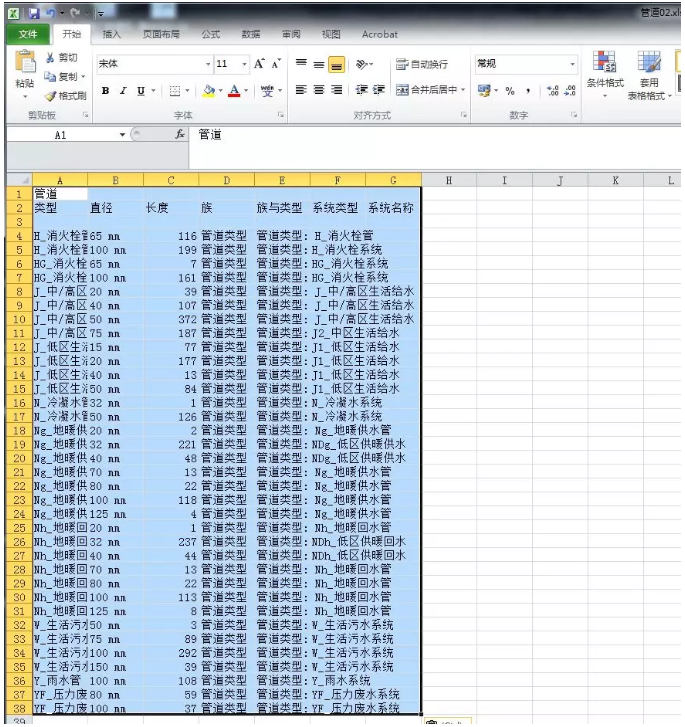The image size is (685, 727).
Task: Click the increase decimal places icon
Action: 552,90
